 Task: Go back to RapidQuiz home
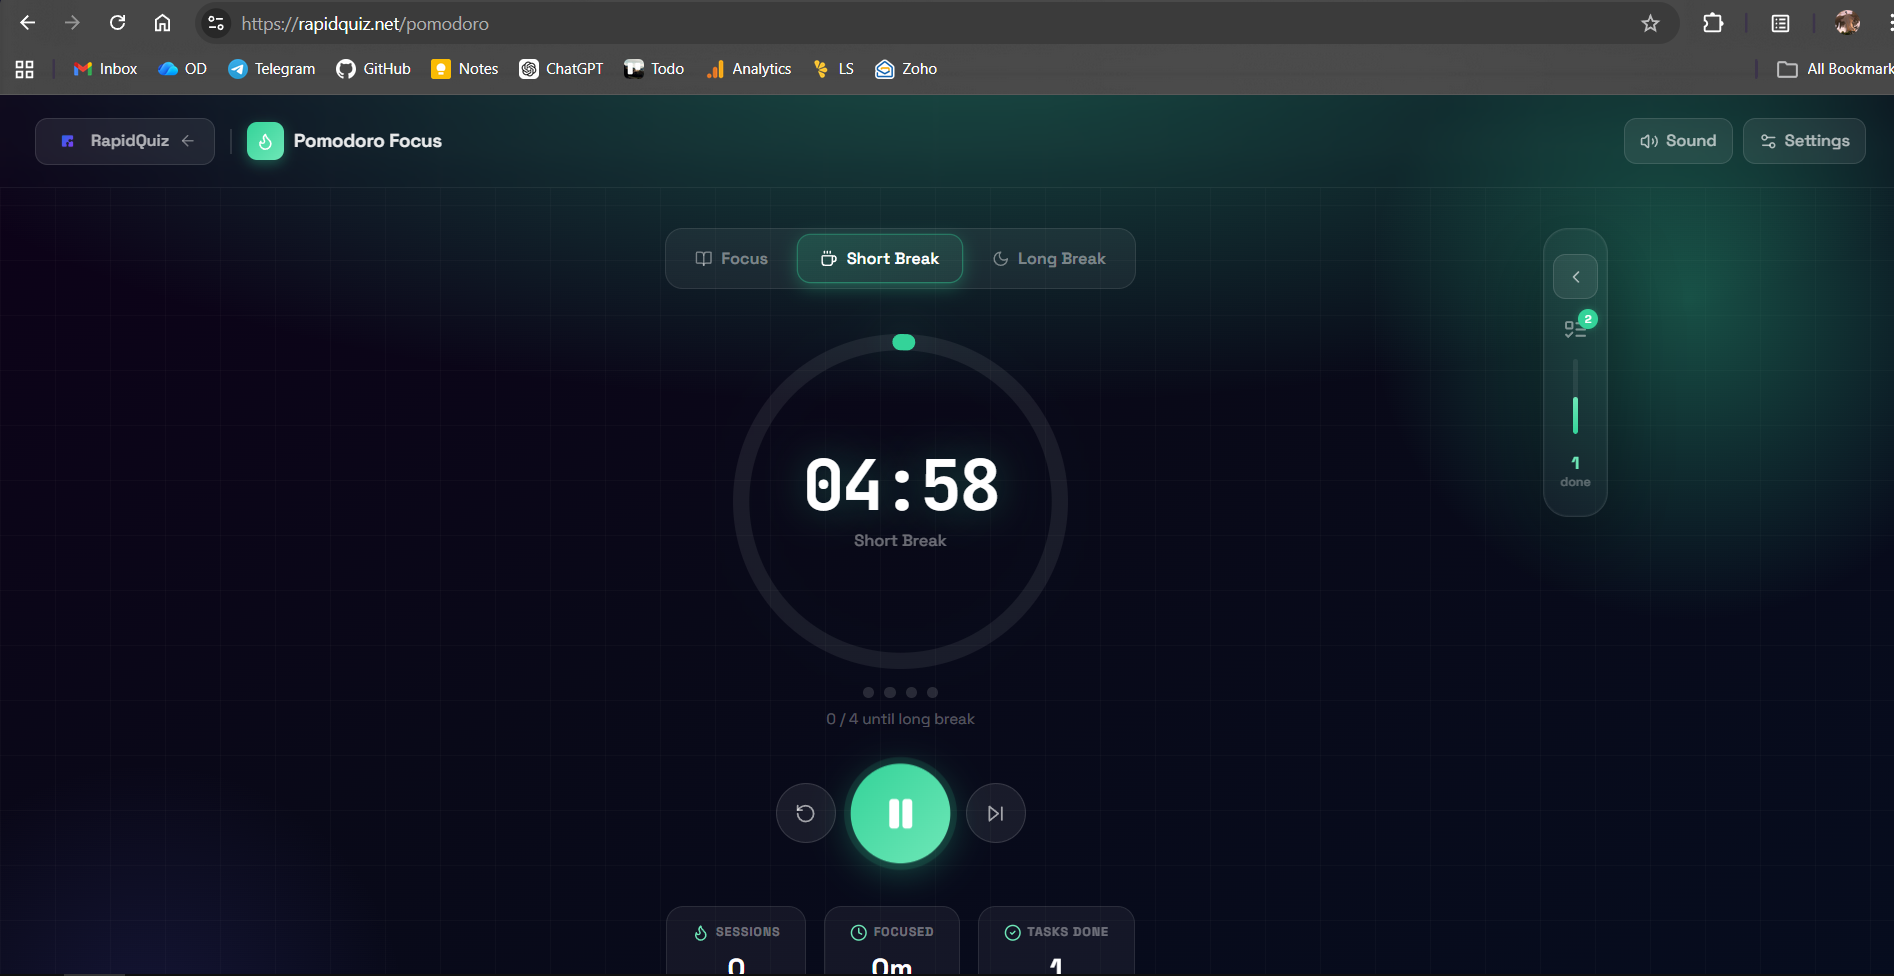click(125, 141)
